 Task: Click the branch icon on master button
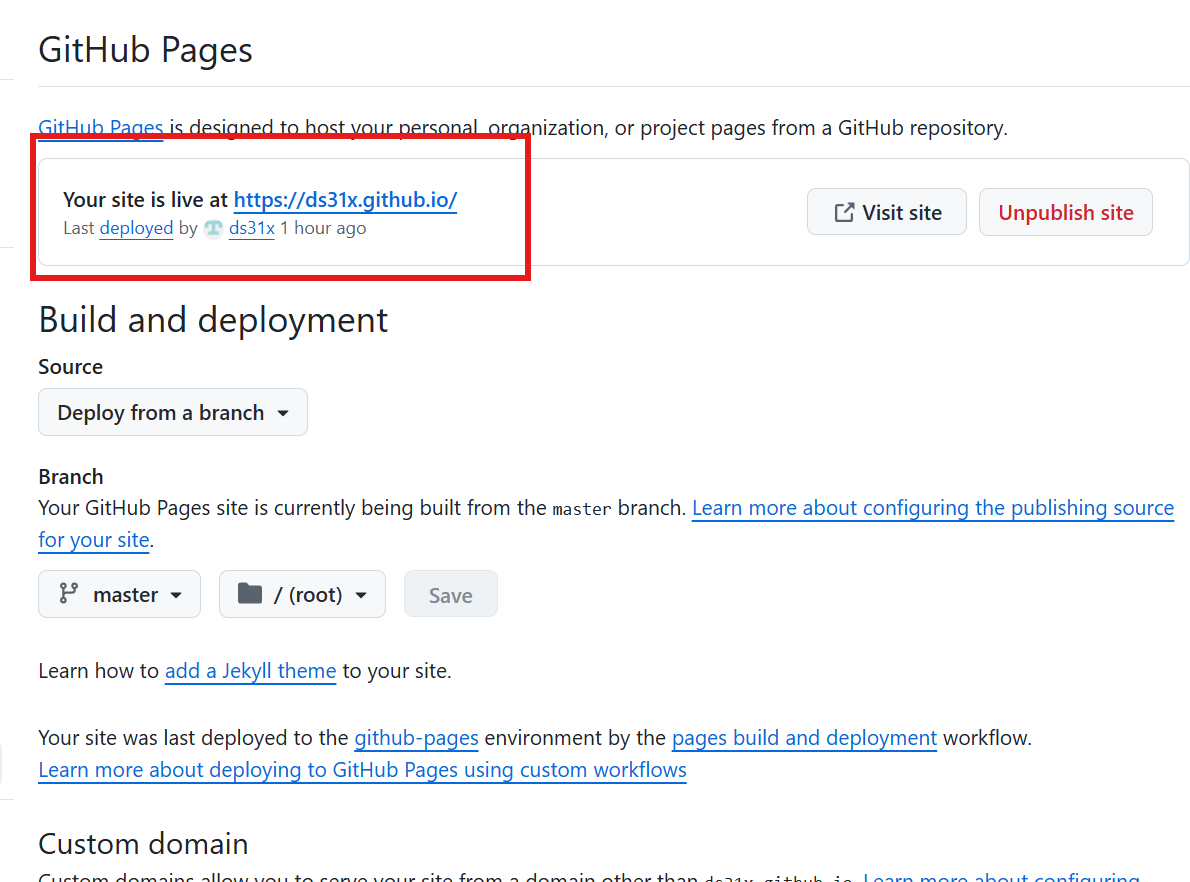coord(68,594)
